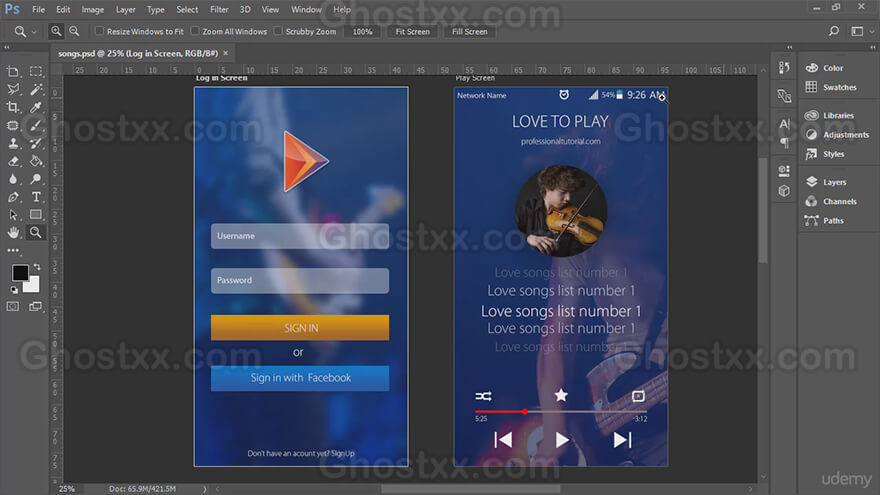Select the Clone Stamp tool
This screenshot has height=495, width=880.
(x=13, y=143)
